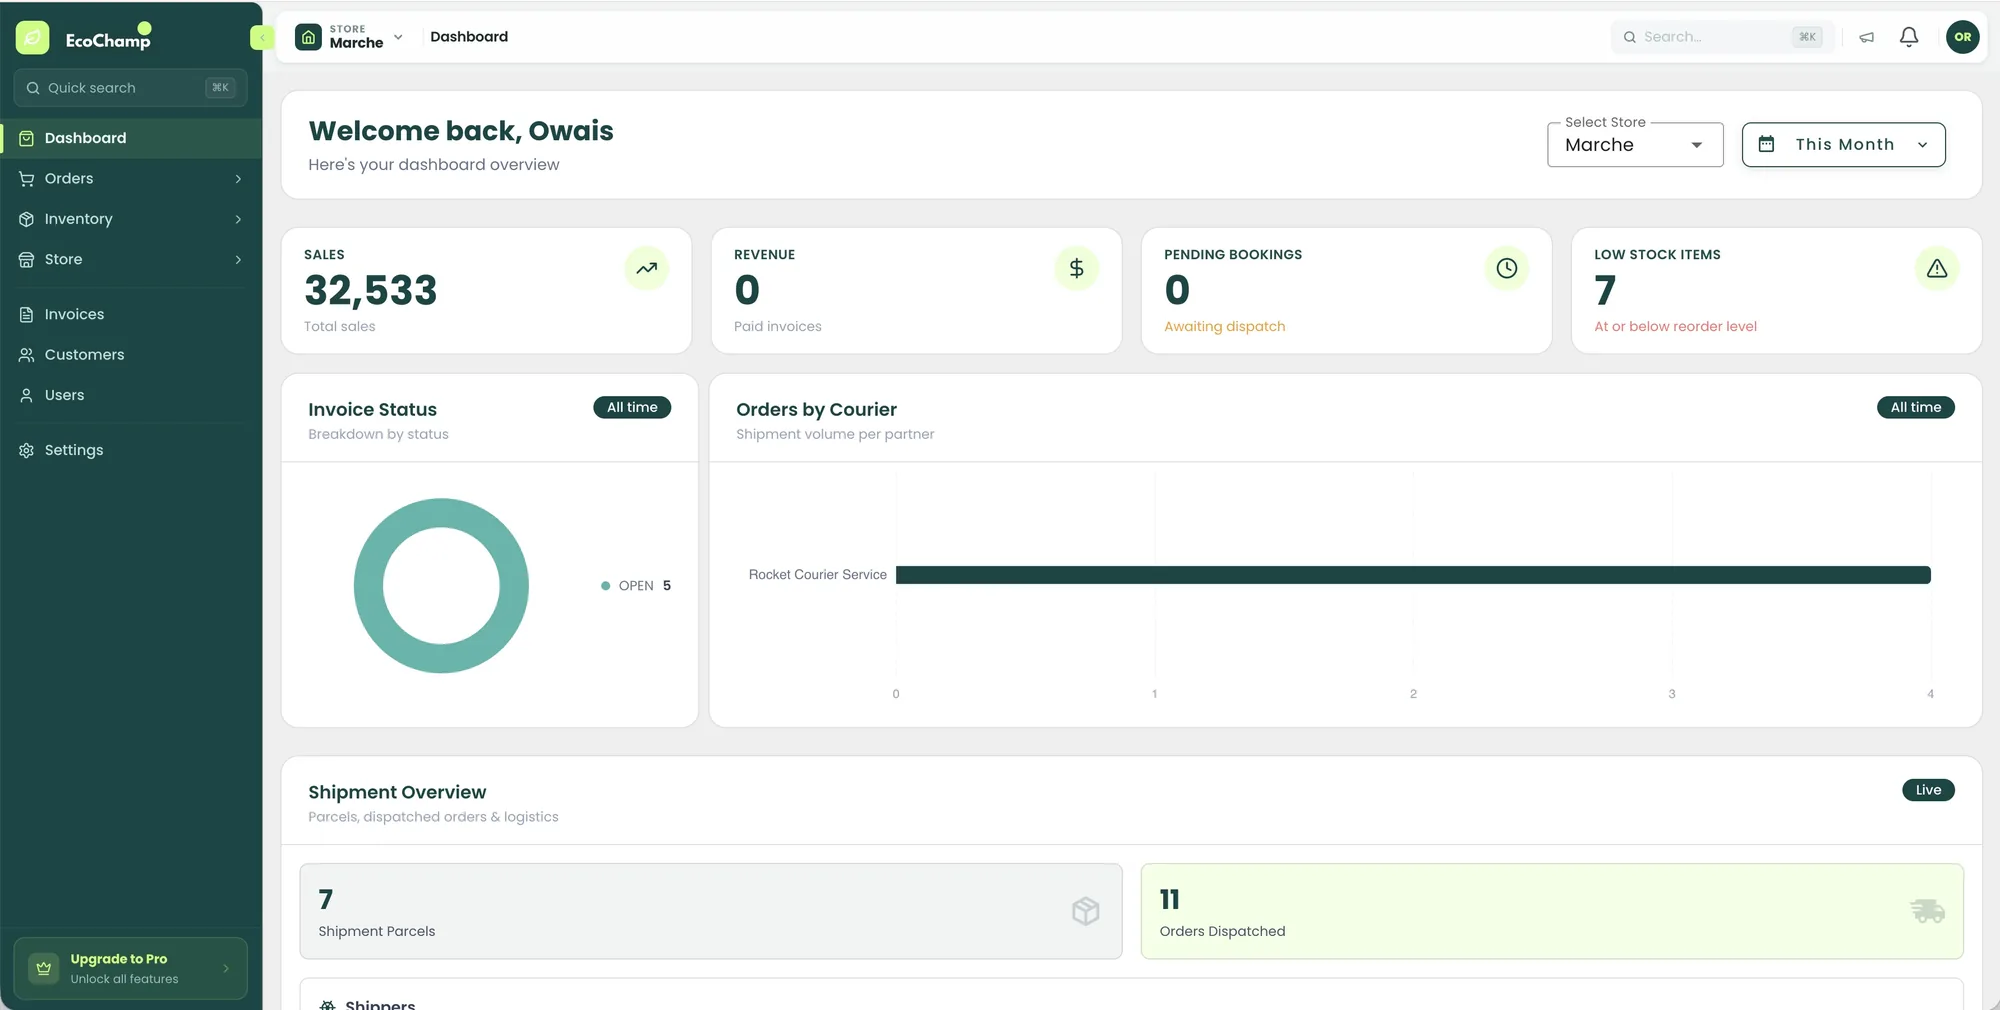The width and height of the screenshot is (2000, 1010).
Task: Open Settings in the sidebar
Action: pyautogui.click(x=131, y=450)
